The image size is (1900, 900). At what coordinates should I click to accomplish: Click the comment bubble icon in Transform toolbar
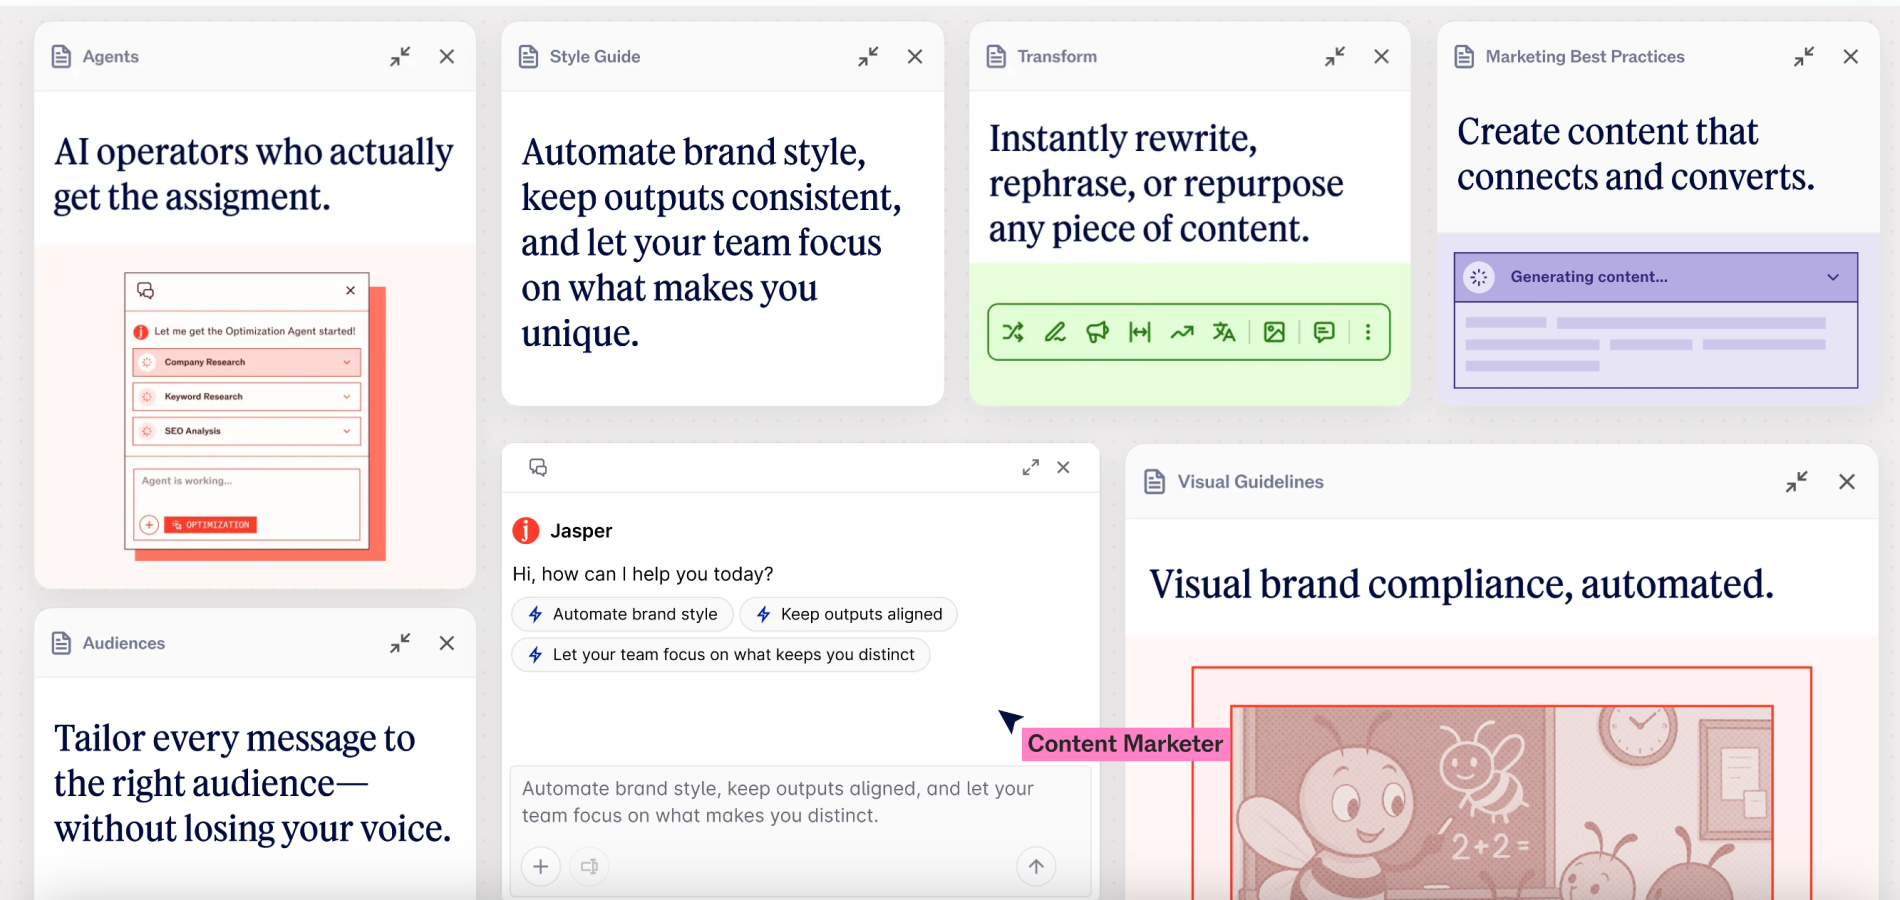click(1324, 332)
